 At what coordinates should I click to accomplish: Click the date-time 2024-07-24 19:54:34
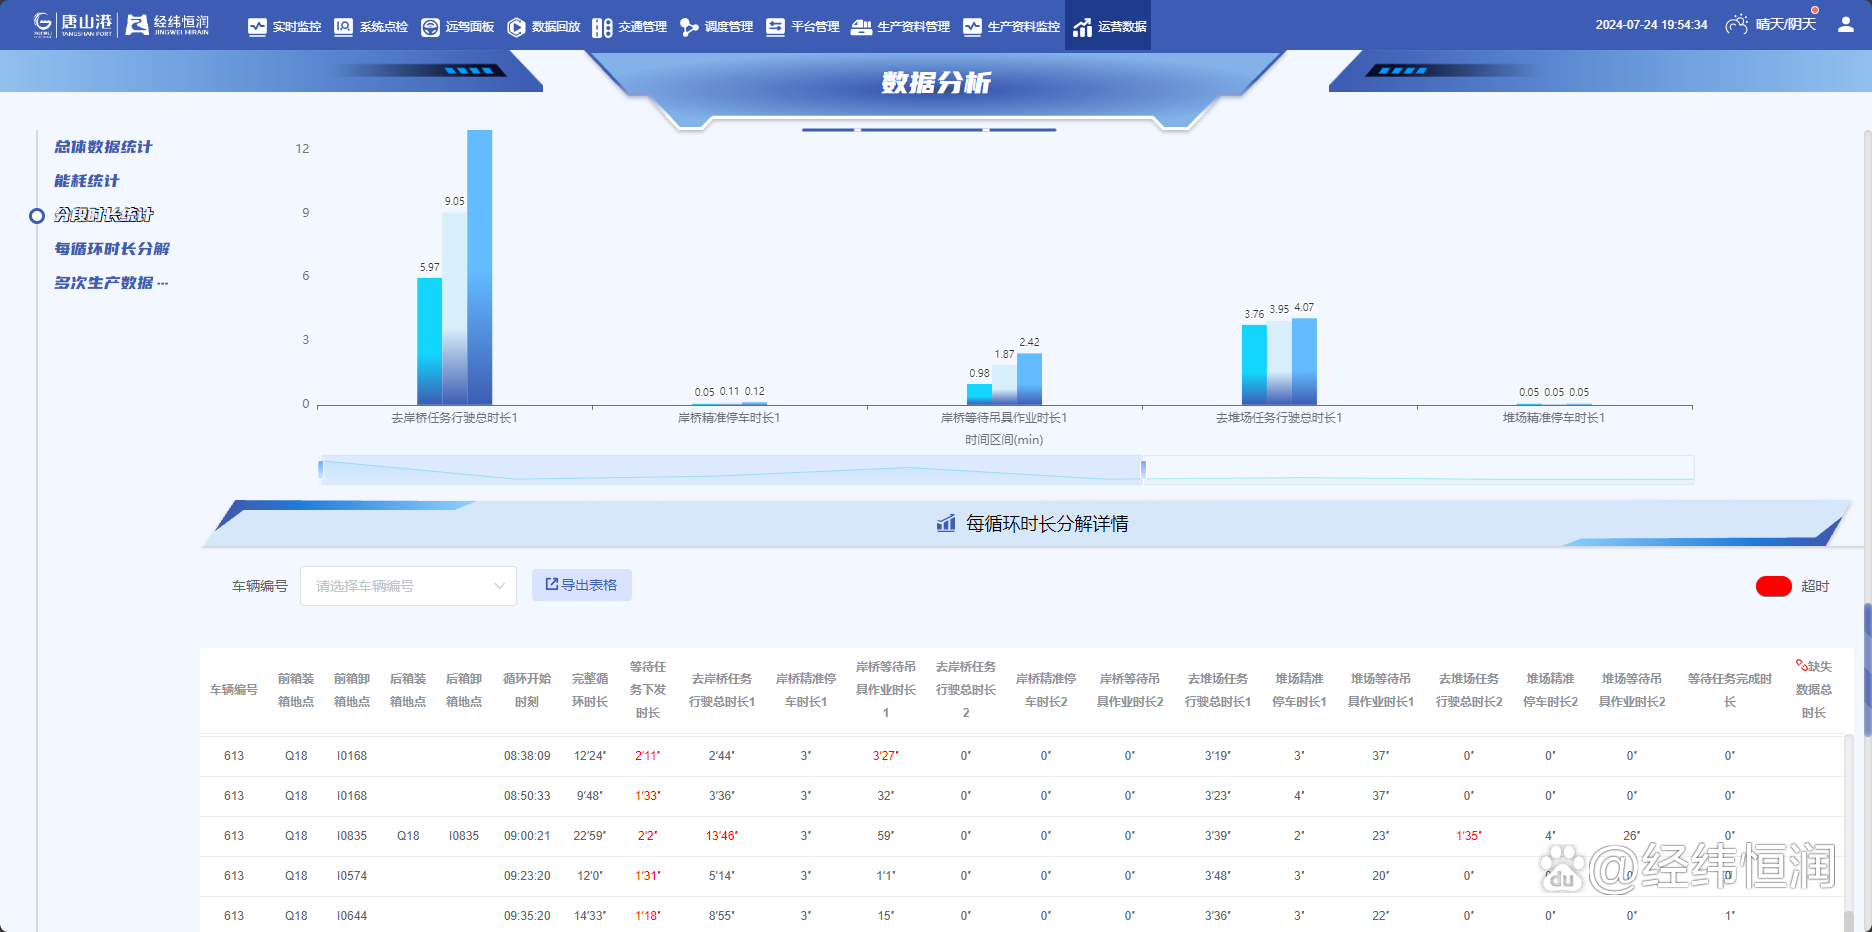pos(1651,25)
